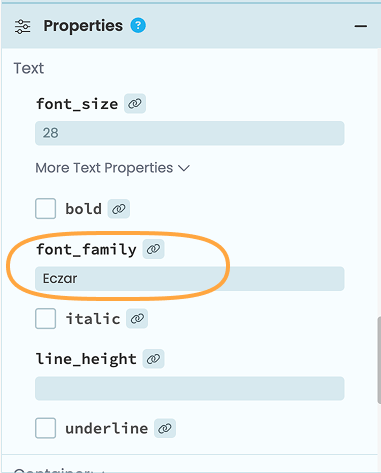Click the italic data binding link icon
Image resolution: width=381 pixels, height=473 pixels.
coord(137,319)
